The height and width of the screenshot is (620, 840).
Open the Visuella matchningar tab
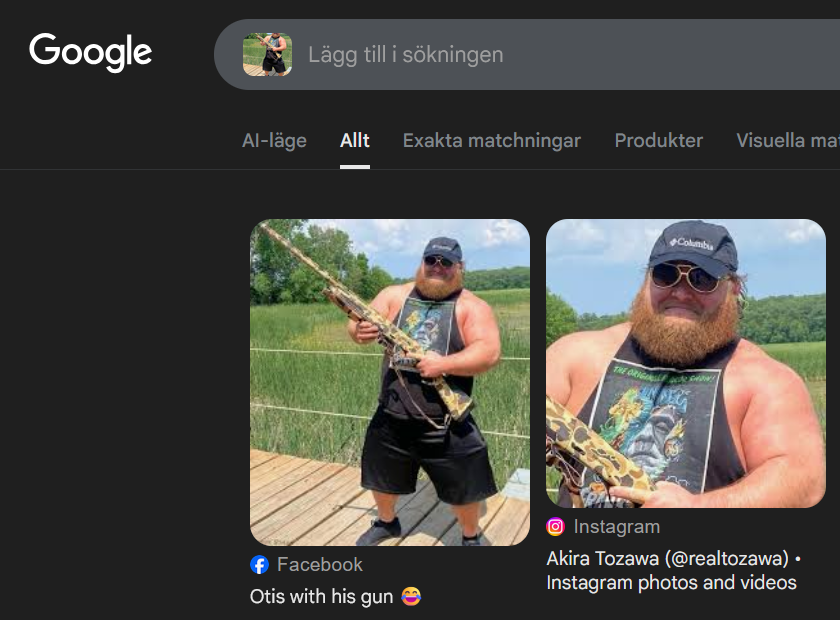788,140
